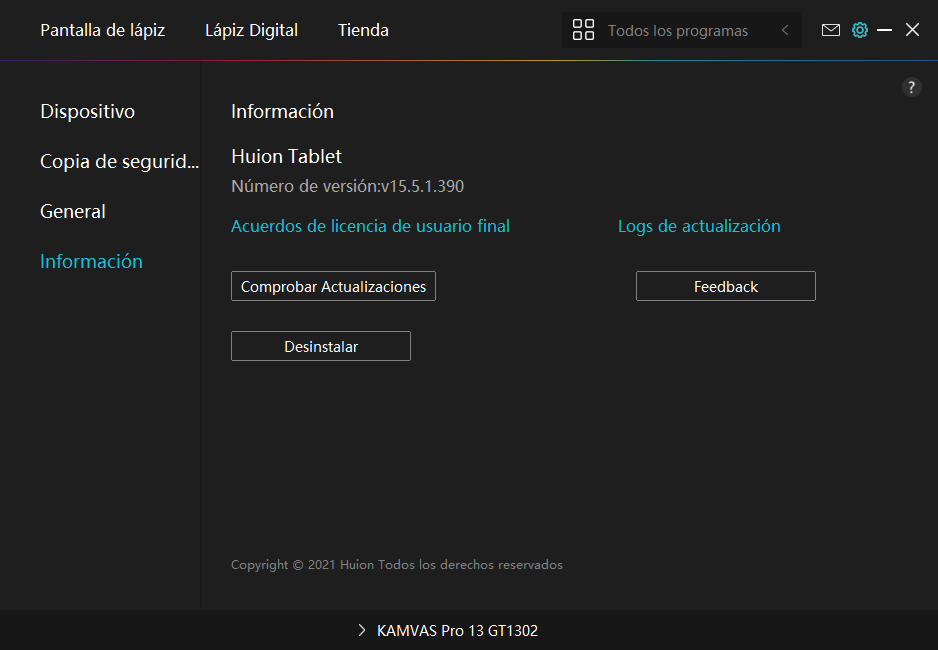Select General in the sidebar

coord(73,211)
